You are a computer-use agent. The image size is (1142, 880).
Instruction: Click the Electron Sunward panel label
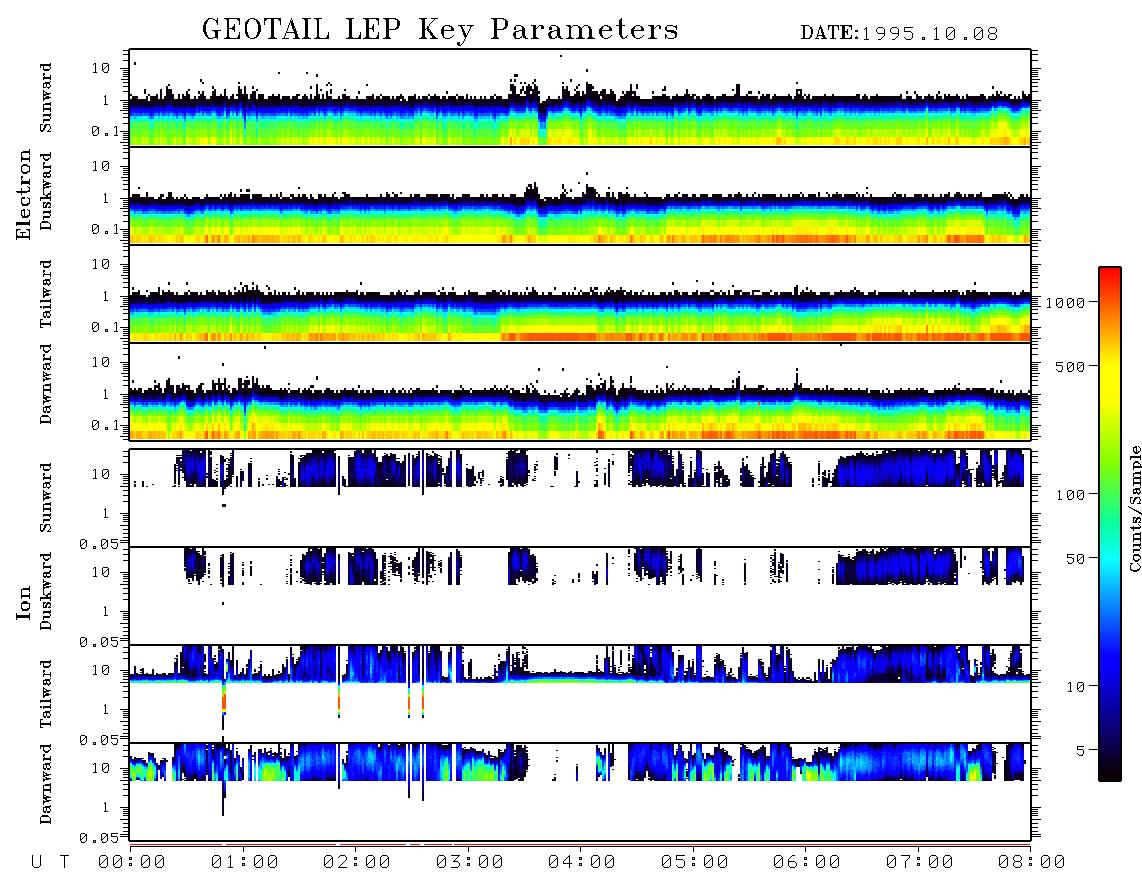(46, 98)
